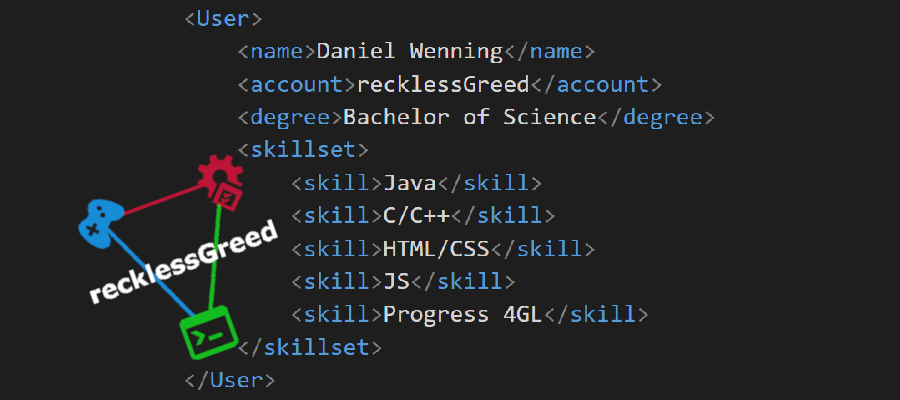The image size is (900, 400).
Task: Click the red line joining gamepad and gear
Action: pyautogui.click(x=160, y=200)
